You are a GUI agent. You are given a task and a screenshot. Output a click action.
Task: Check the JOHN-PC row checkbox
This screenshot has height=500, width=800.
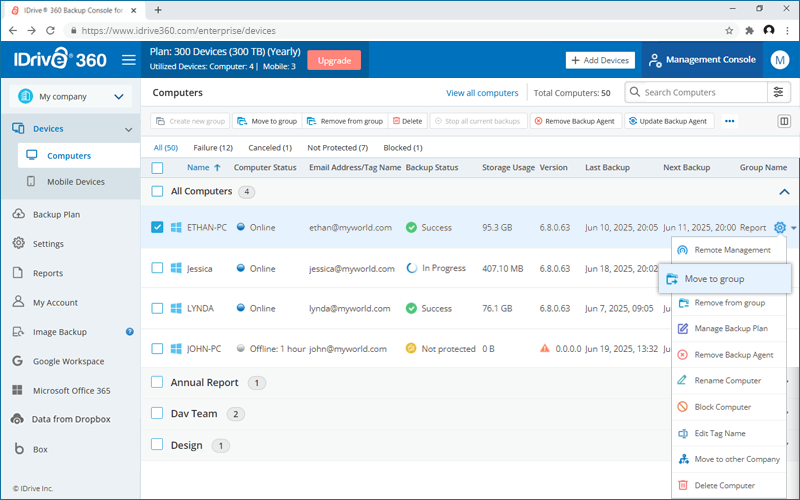pos(157,348)
